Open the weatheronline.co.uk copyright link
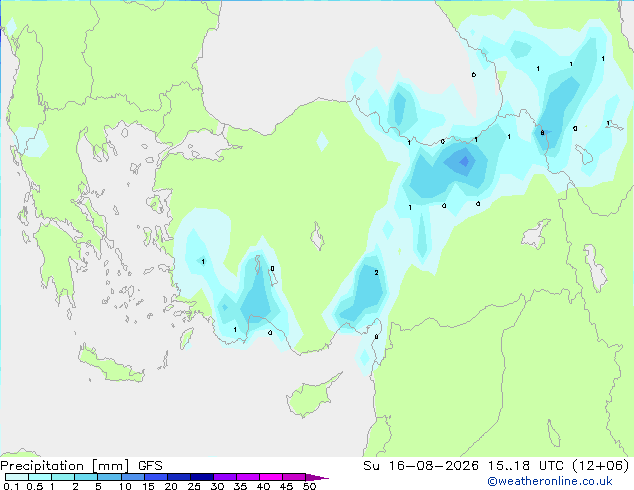634x490 pixels. 550,481
